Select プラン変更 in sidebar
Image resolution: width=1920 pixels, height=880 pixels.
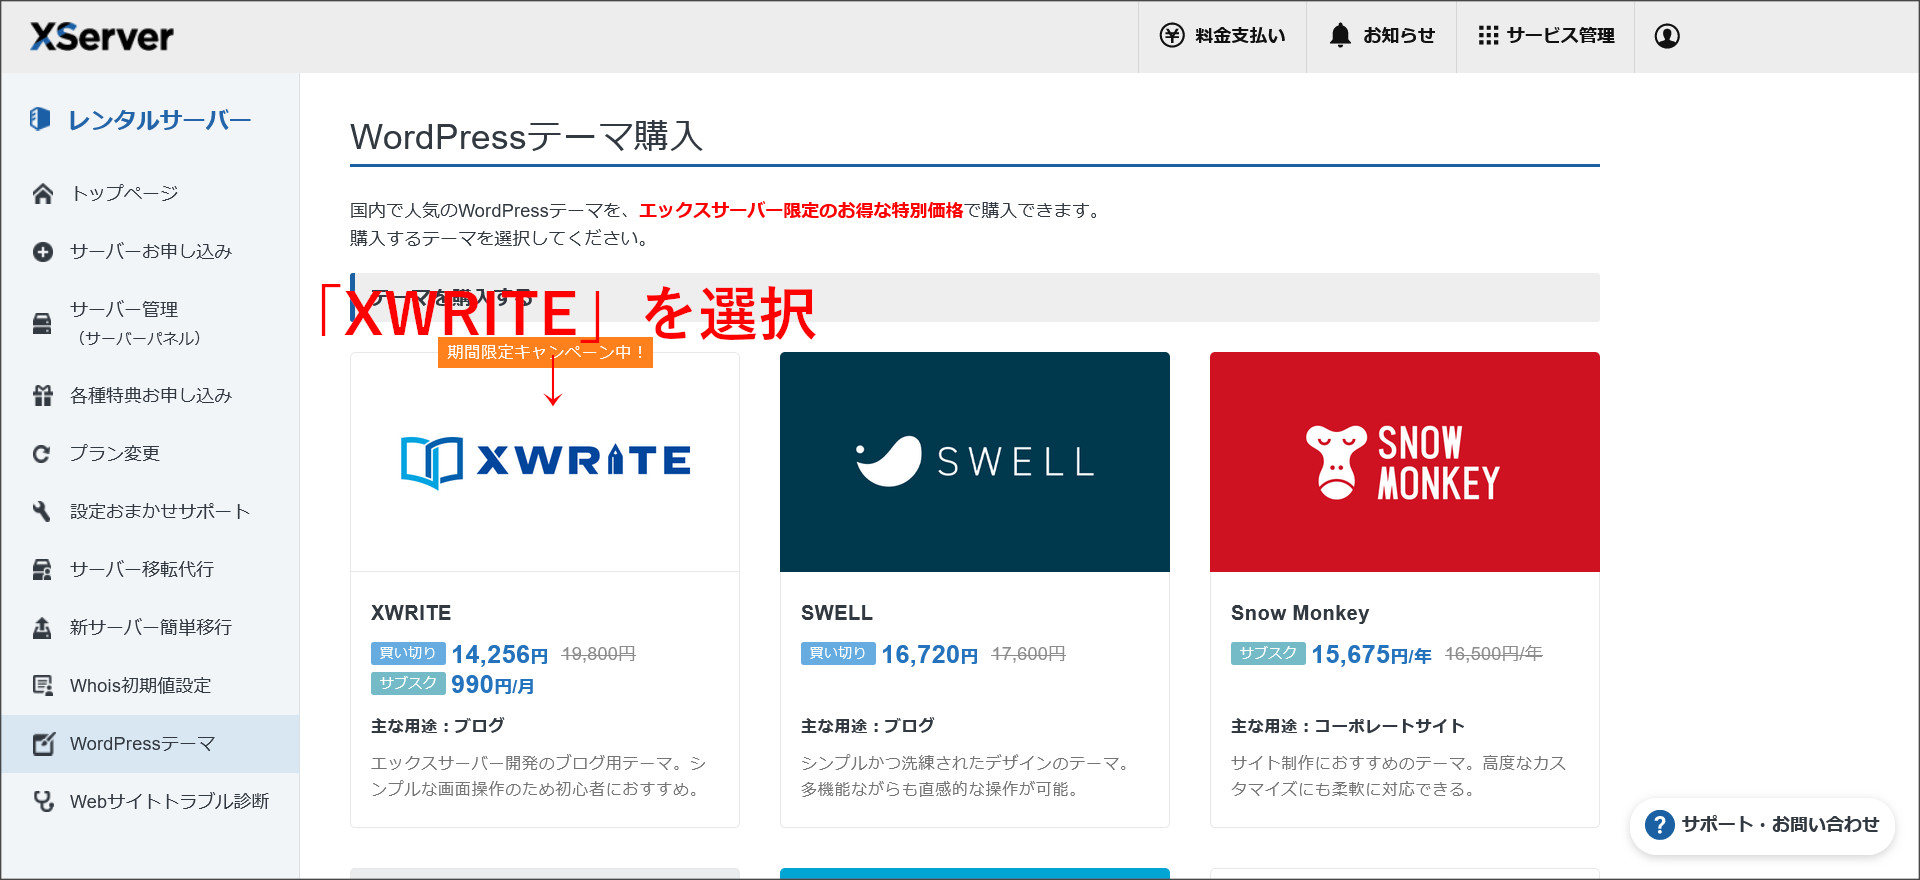pos(150,454)
